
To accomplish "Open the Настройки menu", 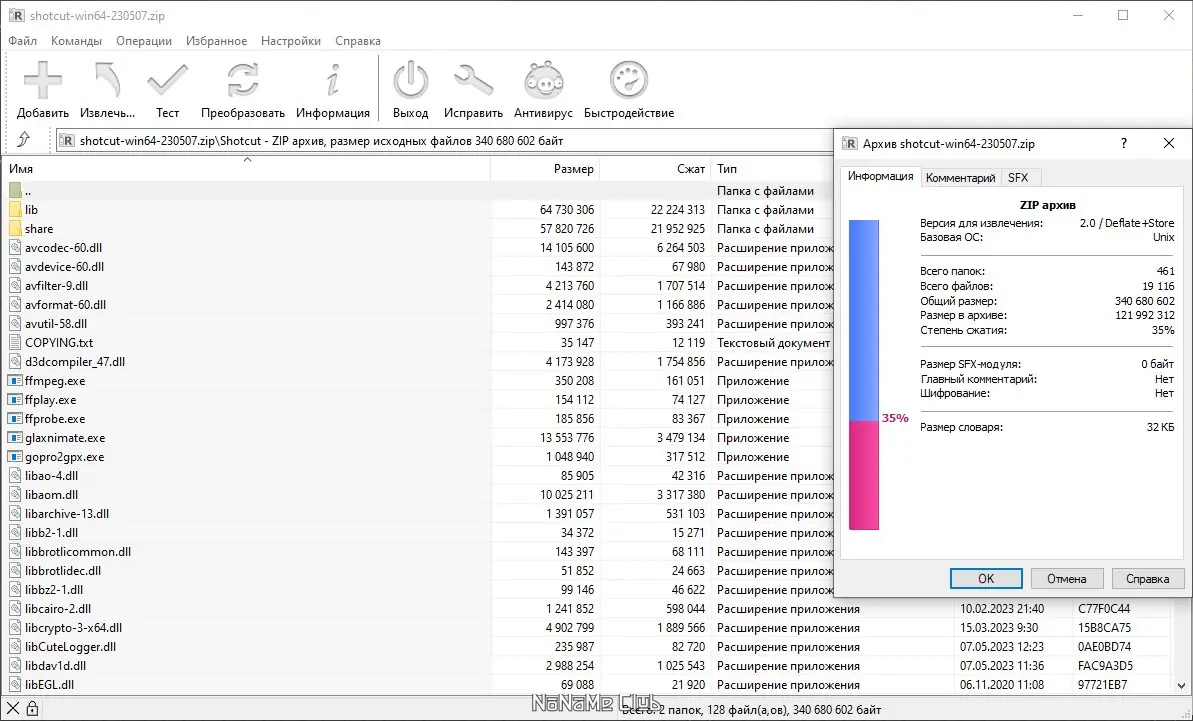I will 291,41.
